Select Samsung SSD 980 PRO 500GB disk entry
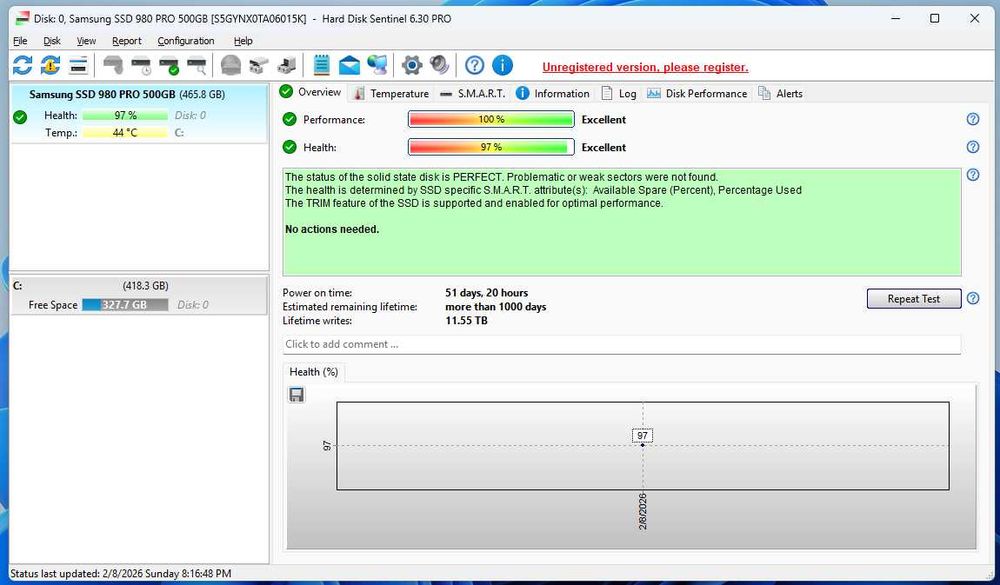Screen dimensions: 1000x585 pos(139,114)
